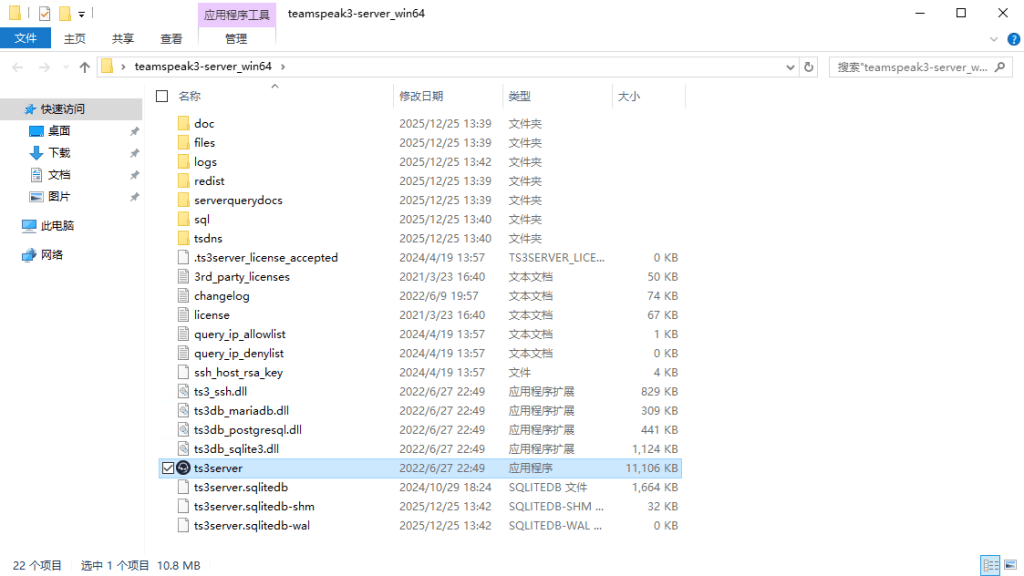Click the 名称 column sort arrow
Screen dimensions: 1024x576
[273, 88]
